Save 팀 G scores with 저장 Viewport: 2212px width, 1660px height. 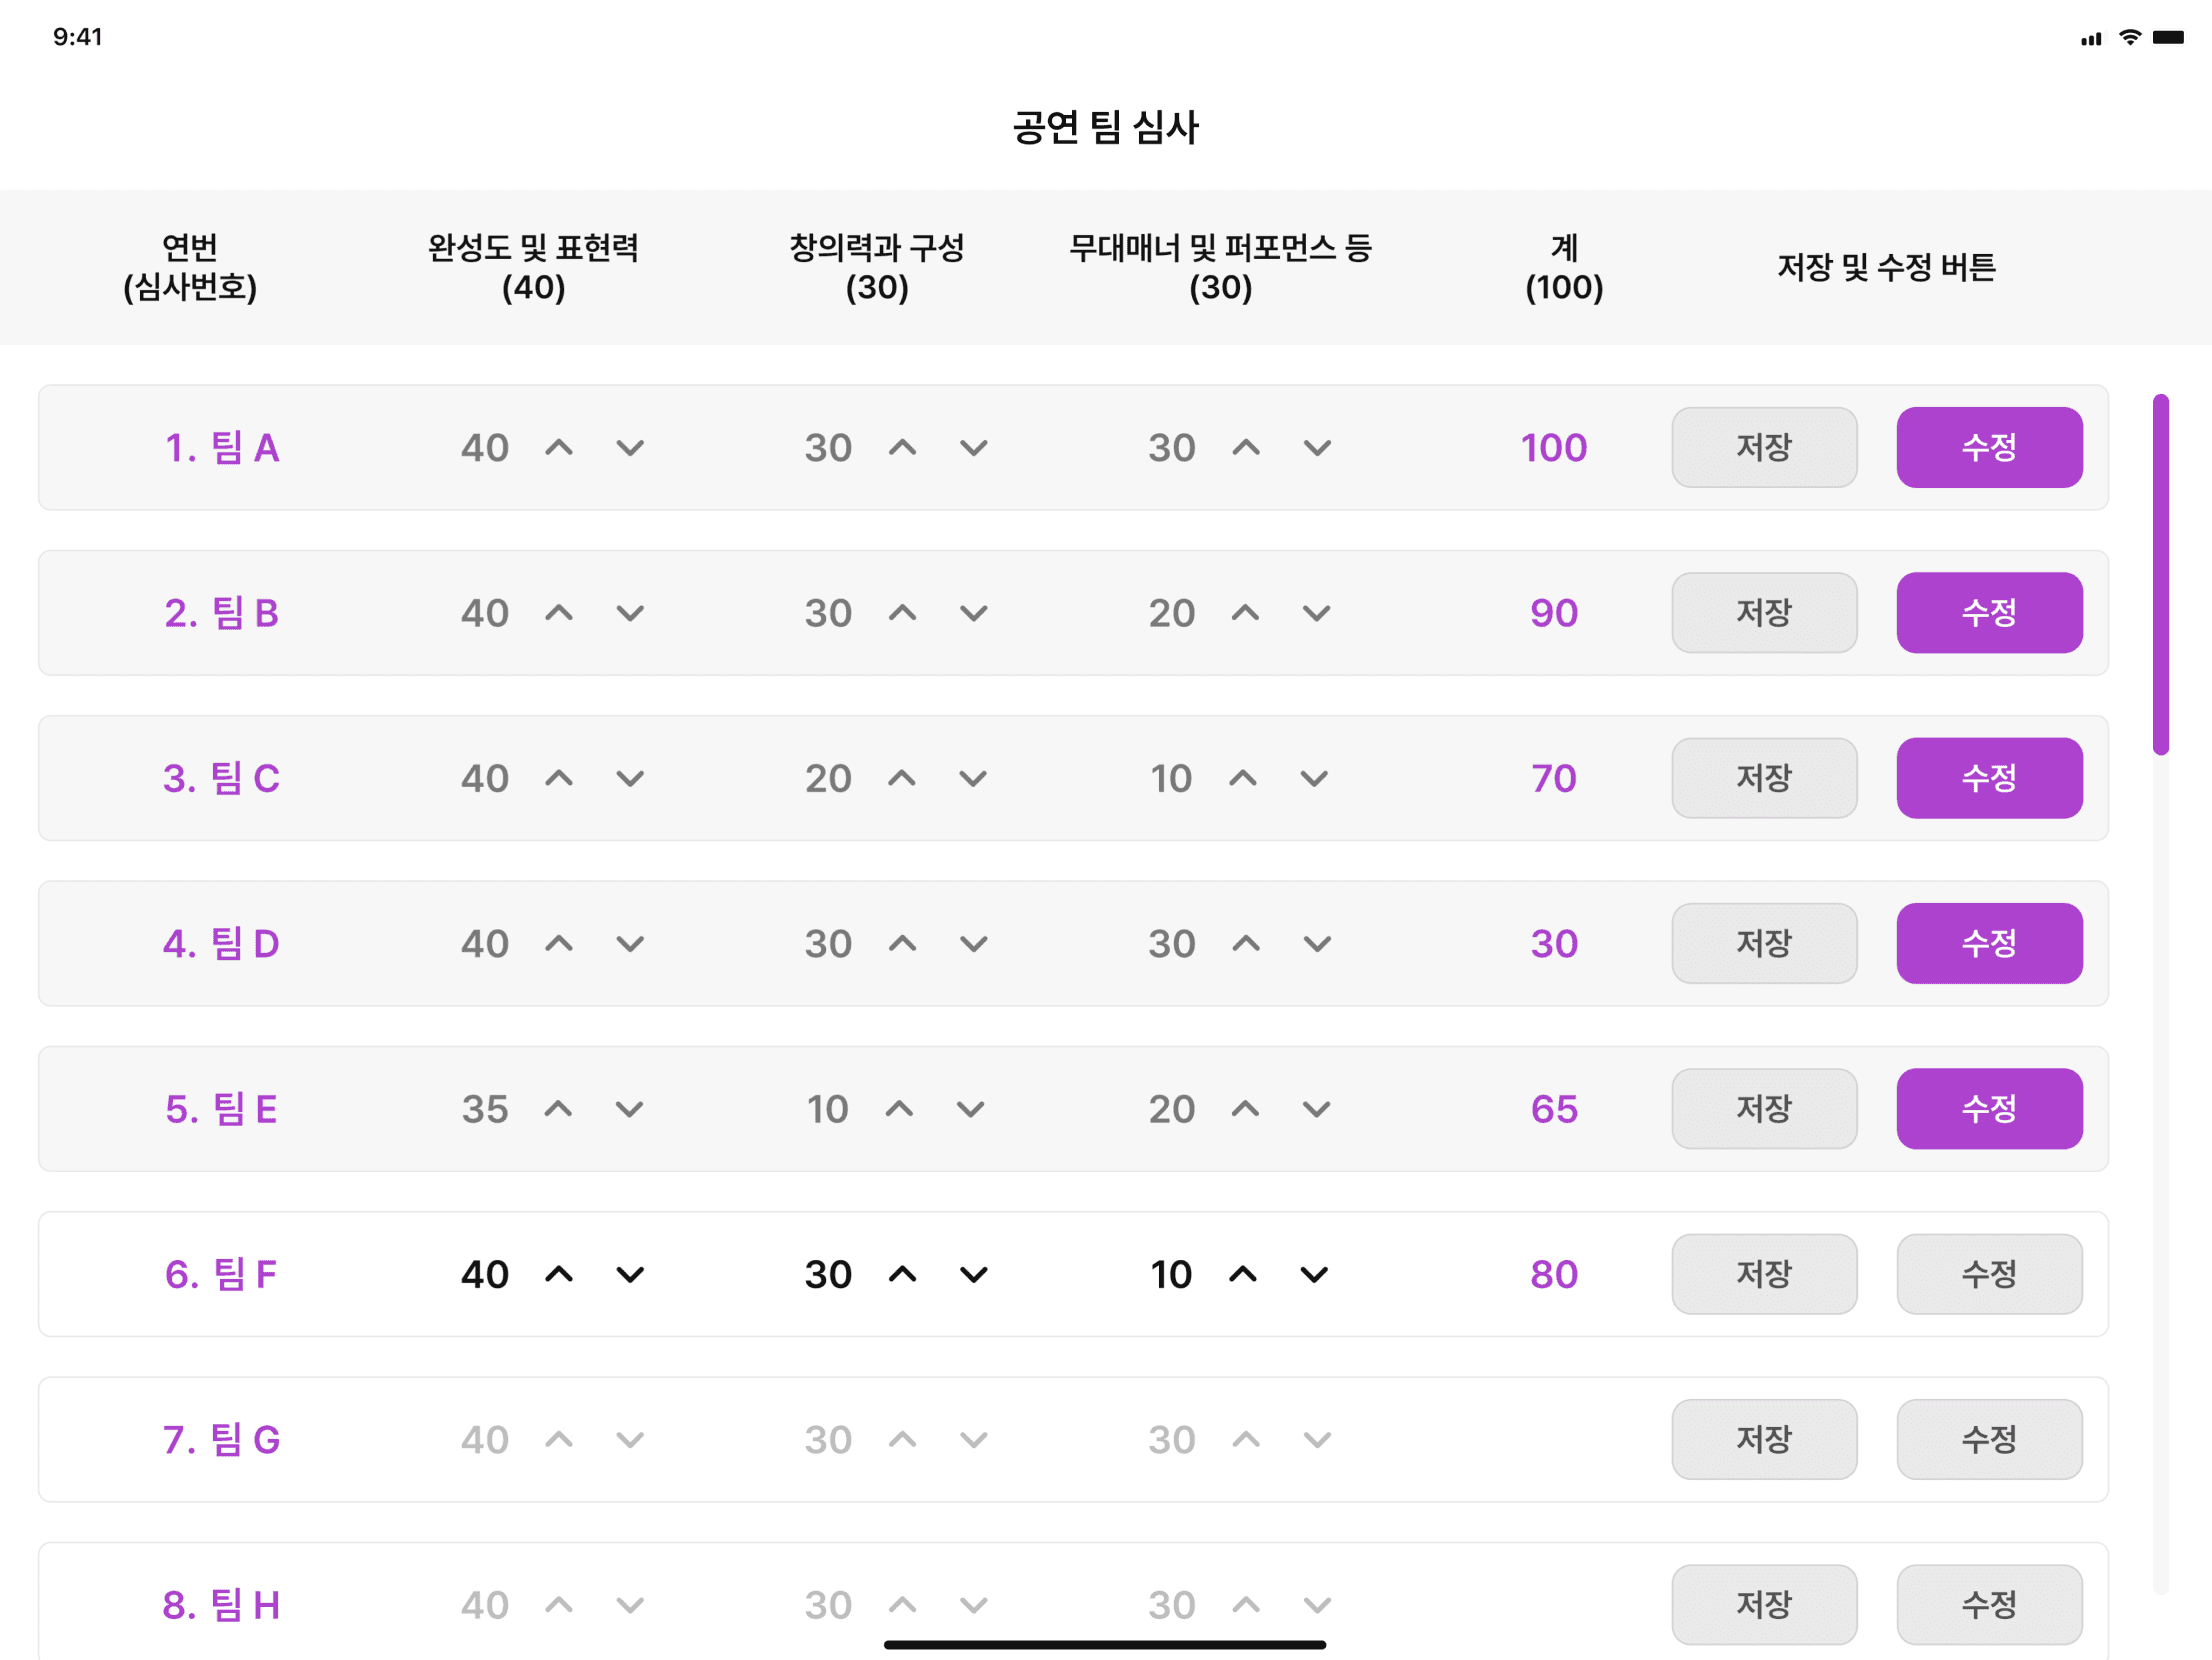tap(1764, 1440)
